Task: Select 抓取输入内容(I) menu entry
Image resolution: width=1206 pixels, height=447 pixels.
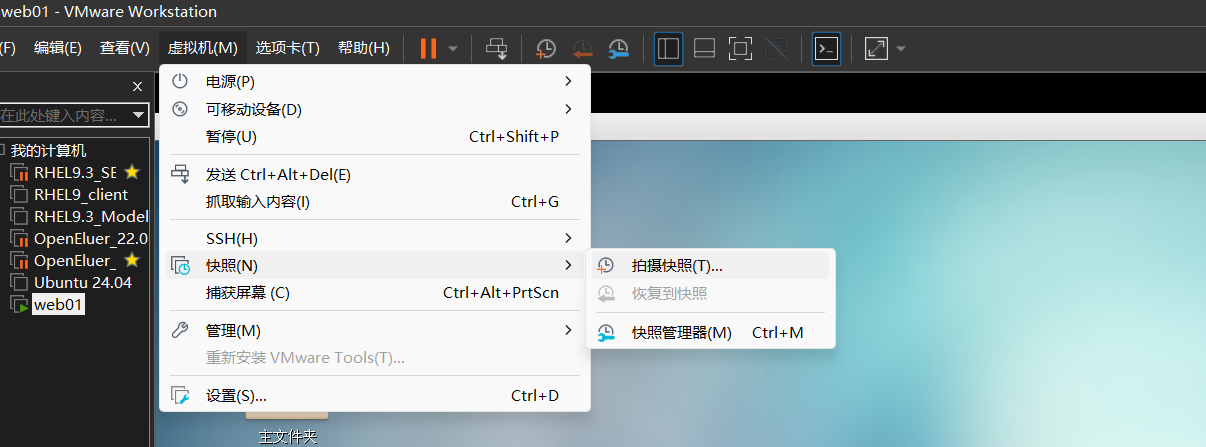Action: (375, 202)
